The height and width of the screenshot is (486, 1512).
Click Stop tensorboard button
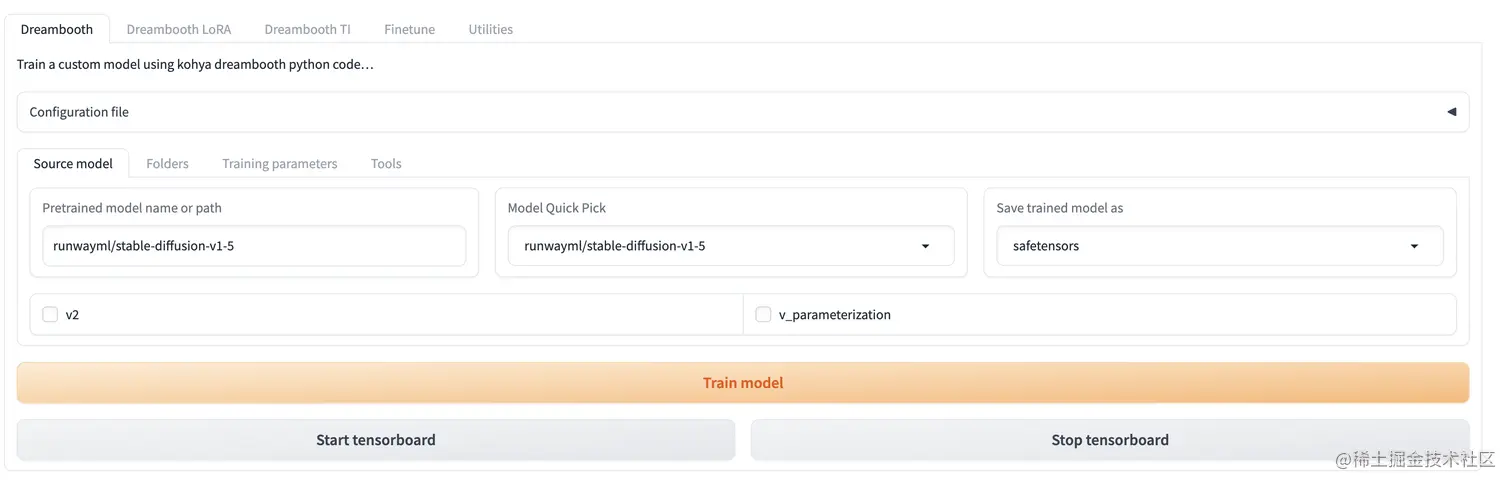1109,440
